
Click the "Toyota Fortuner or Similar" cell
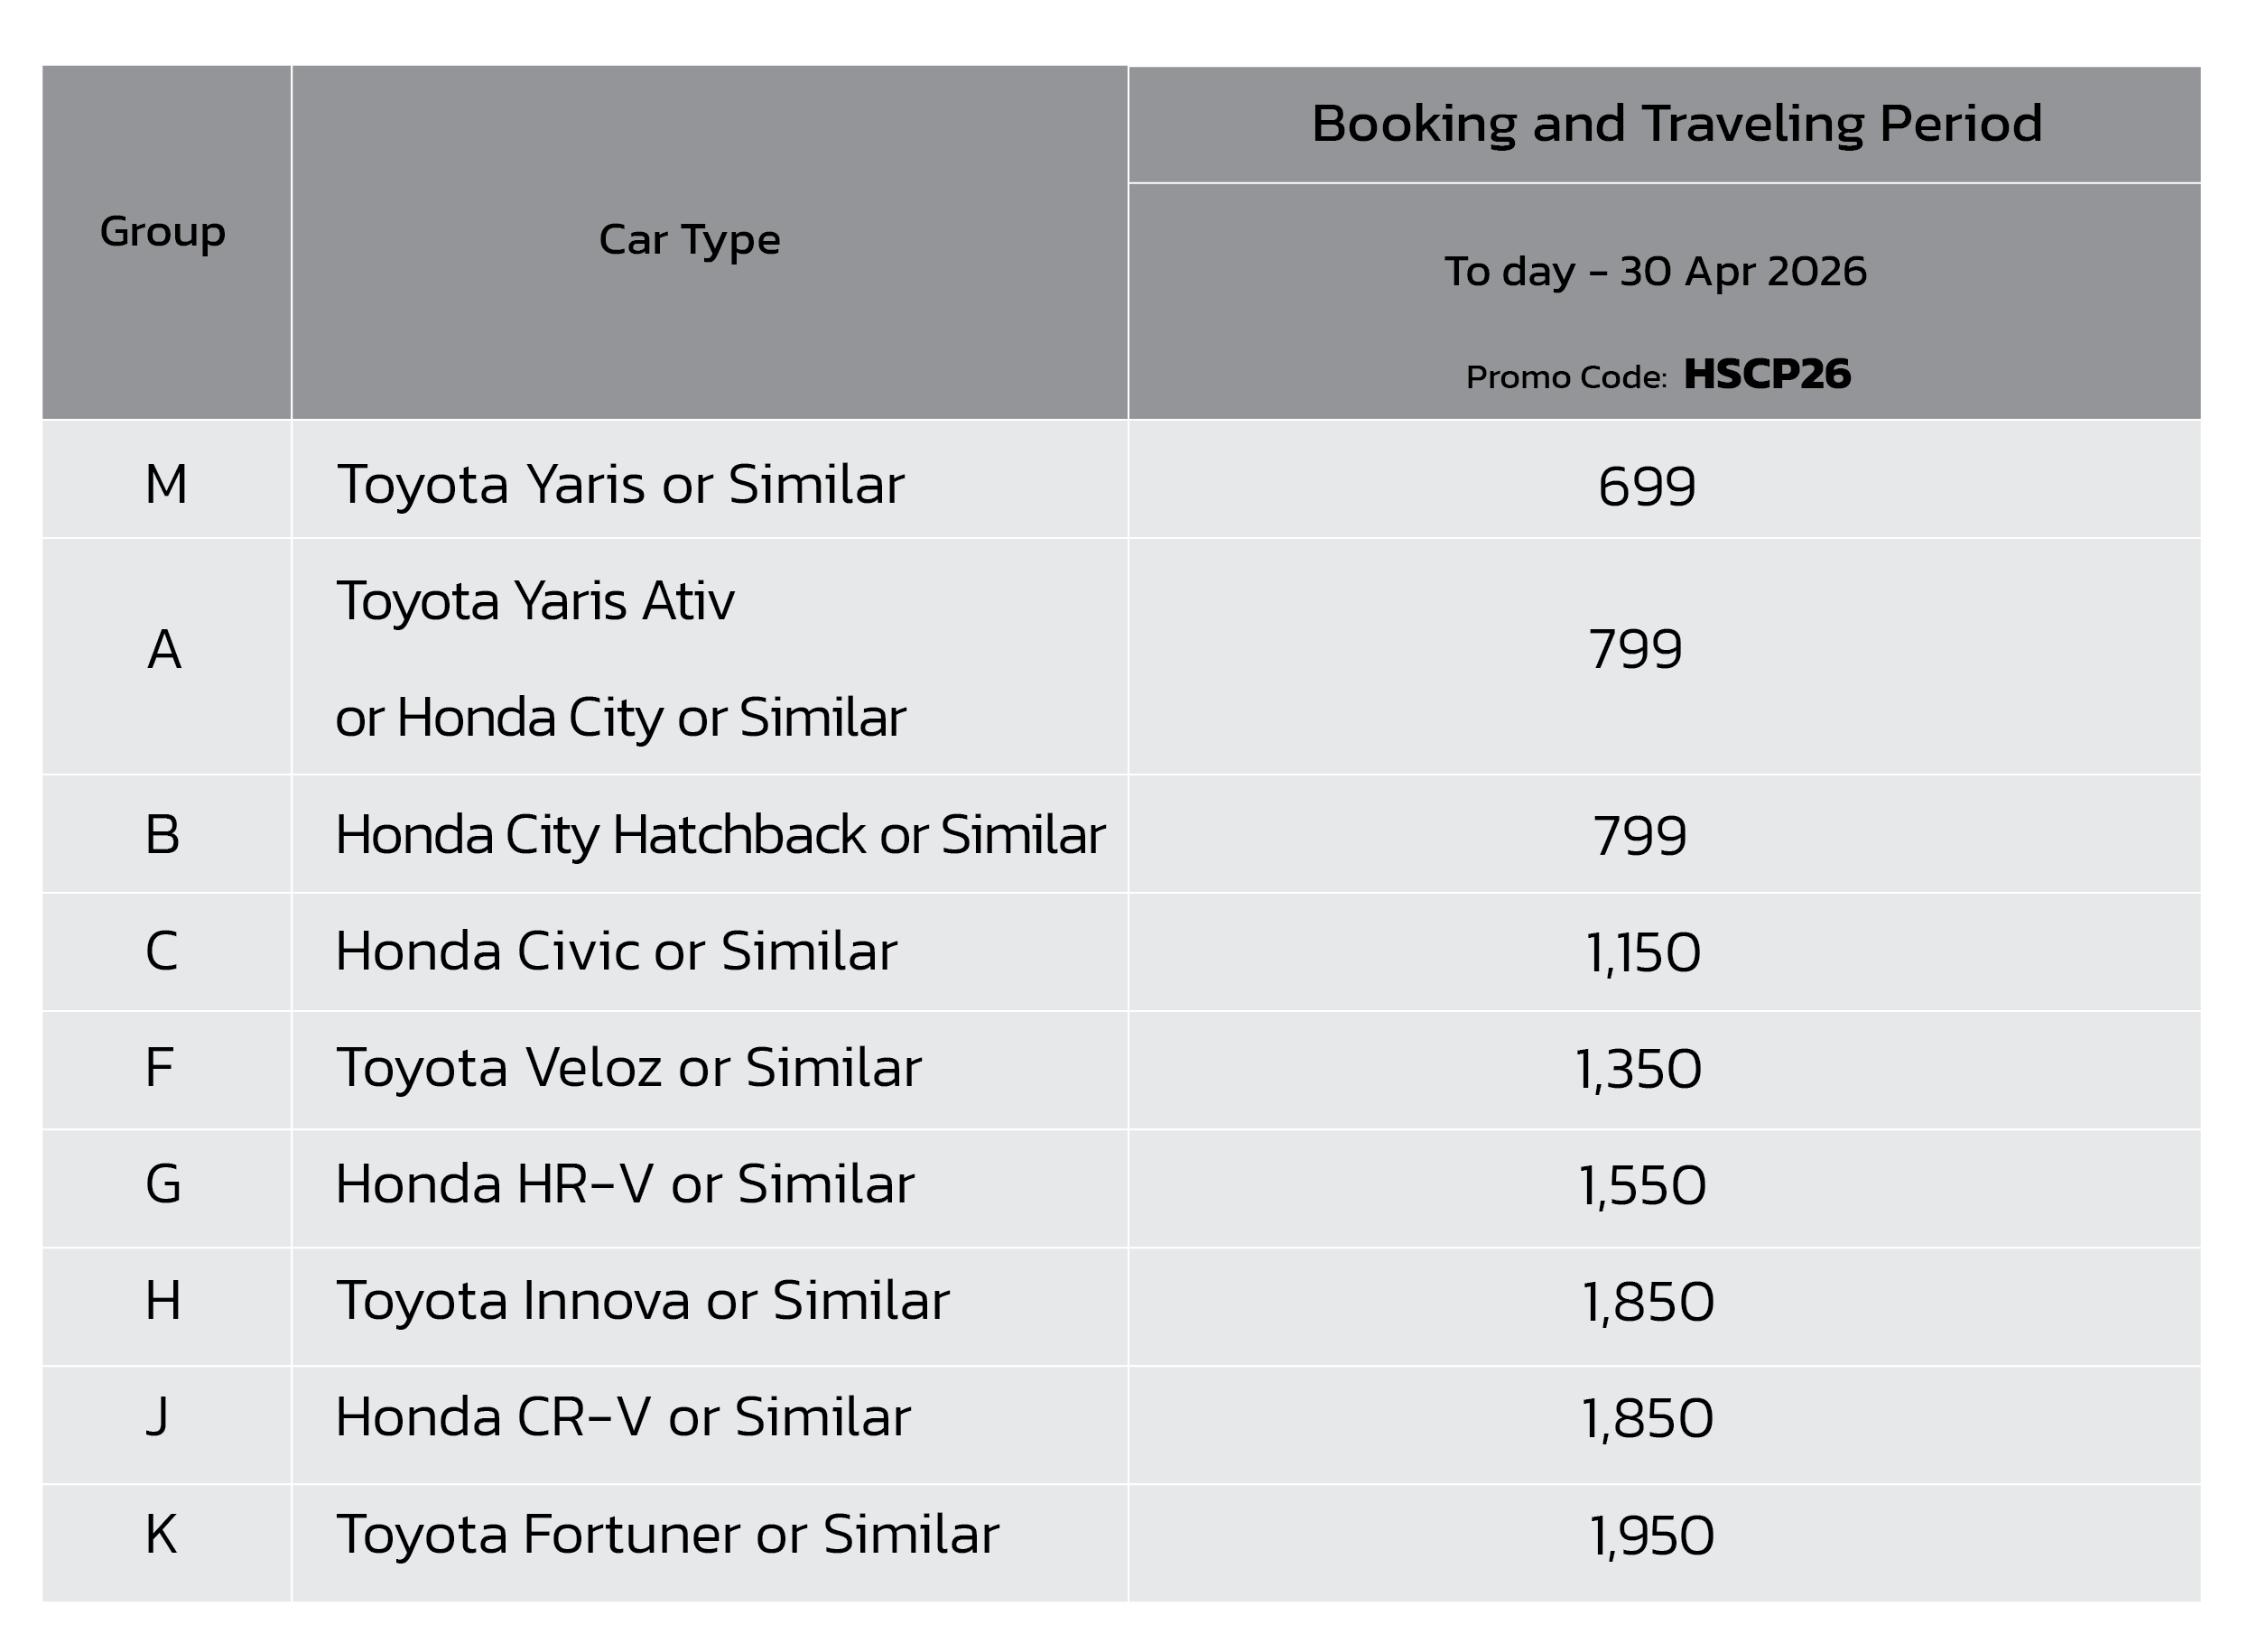pyautogui.click(x=667, y=1535)
